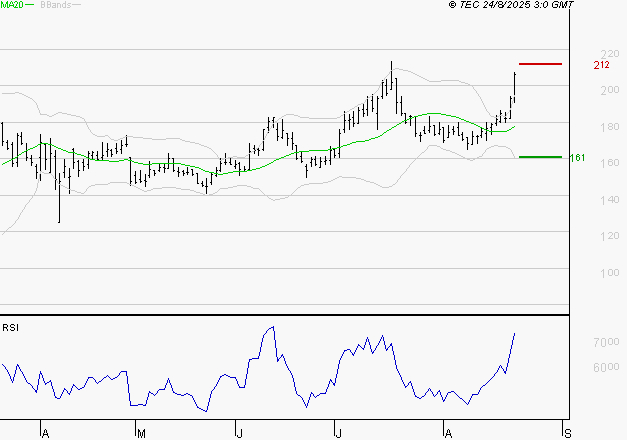Click the 200 price axis label
Screen dimensions: 627x440
(581, 91)
